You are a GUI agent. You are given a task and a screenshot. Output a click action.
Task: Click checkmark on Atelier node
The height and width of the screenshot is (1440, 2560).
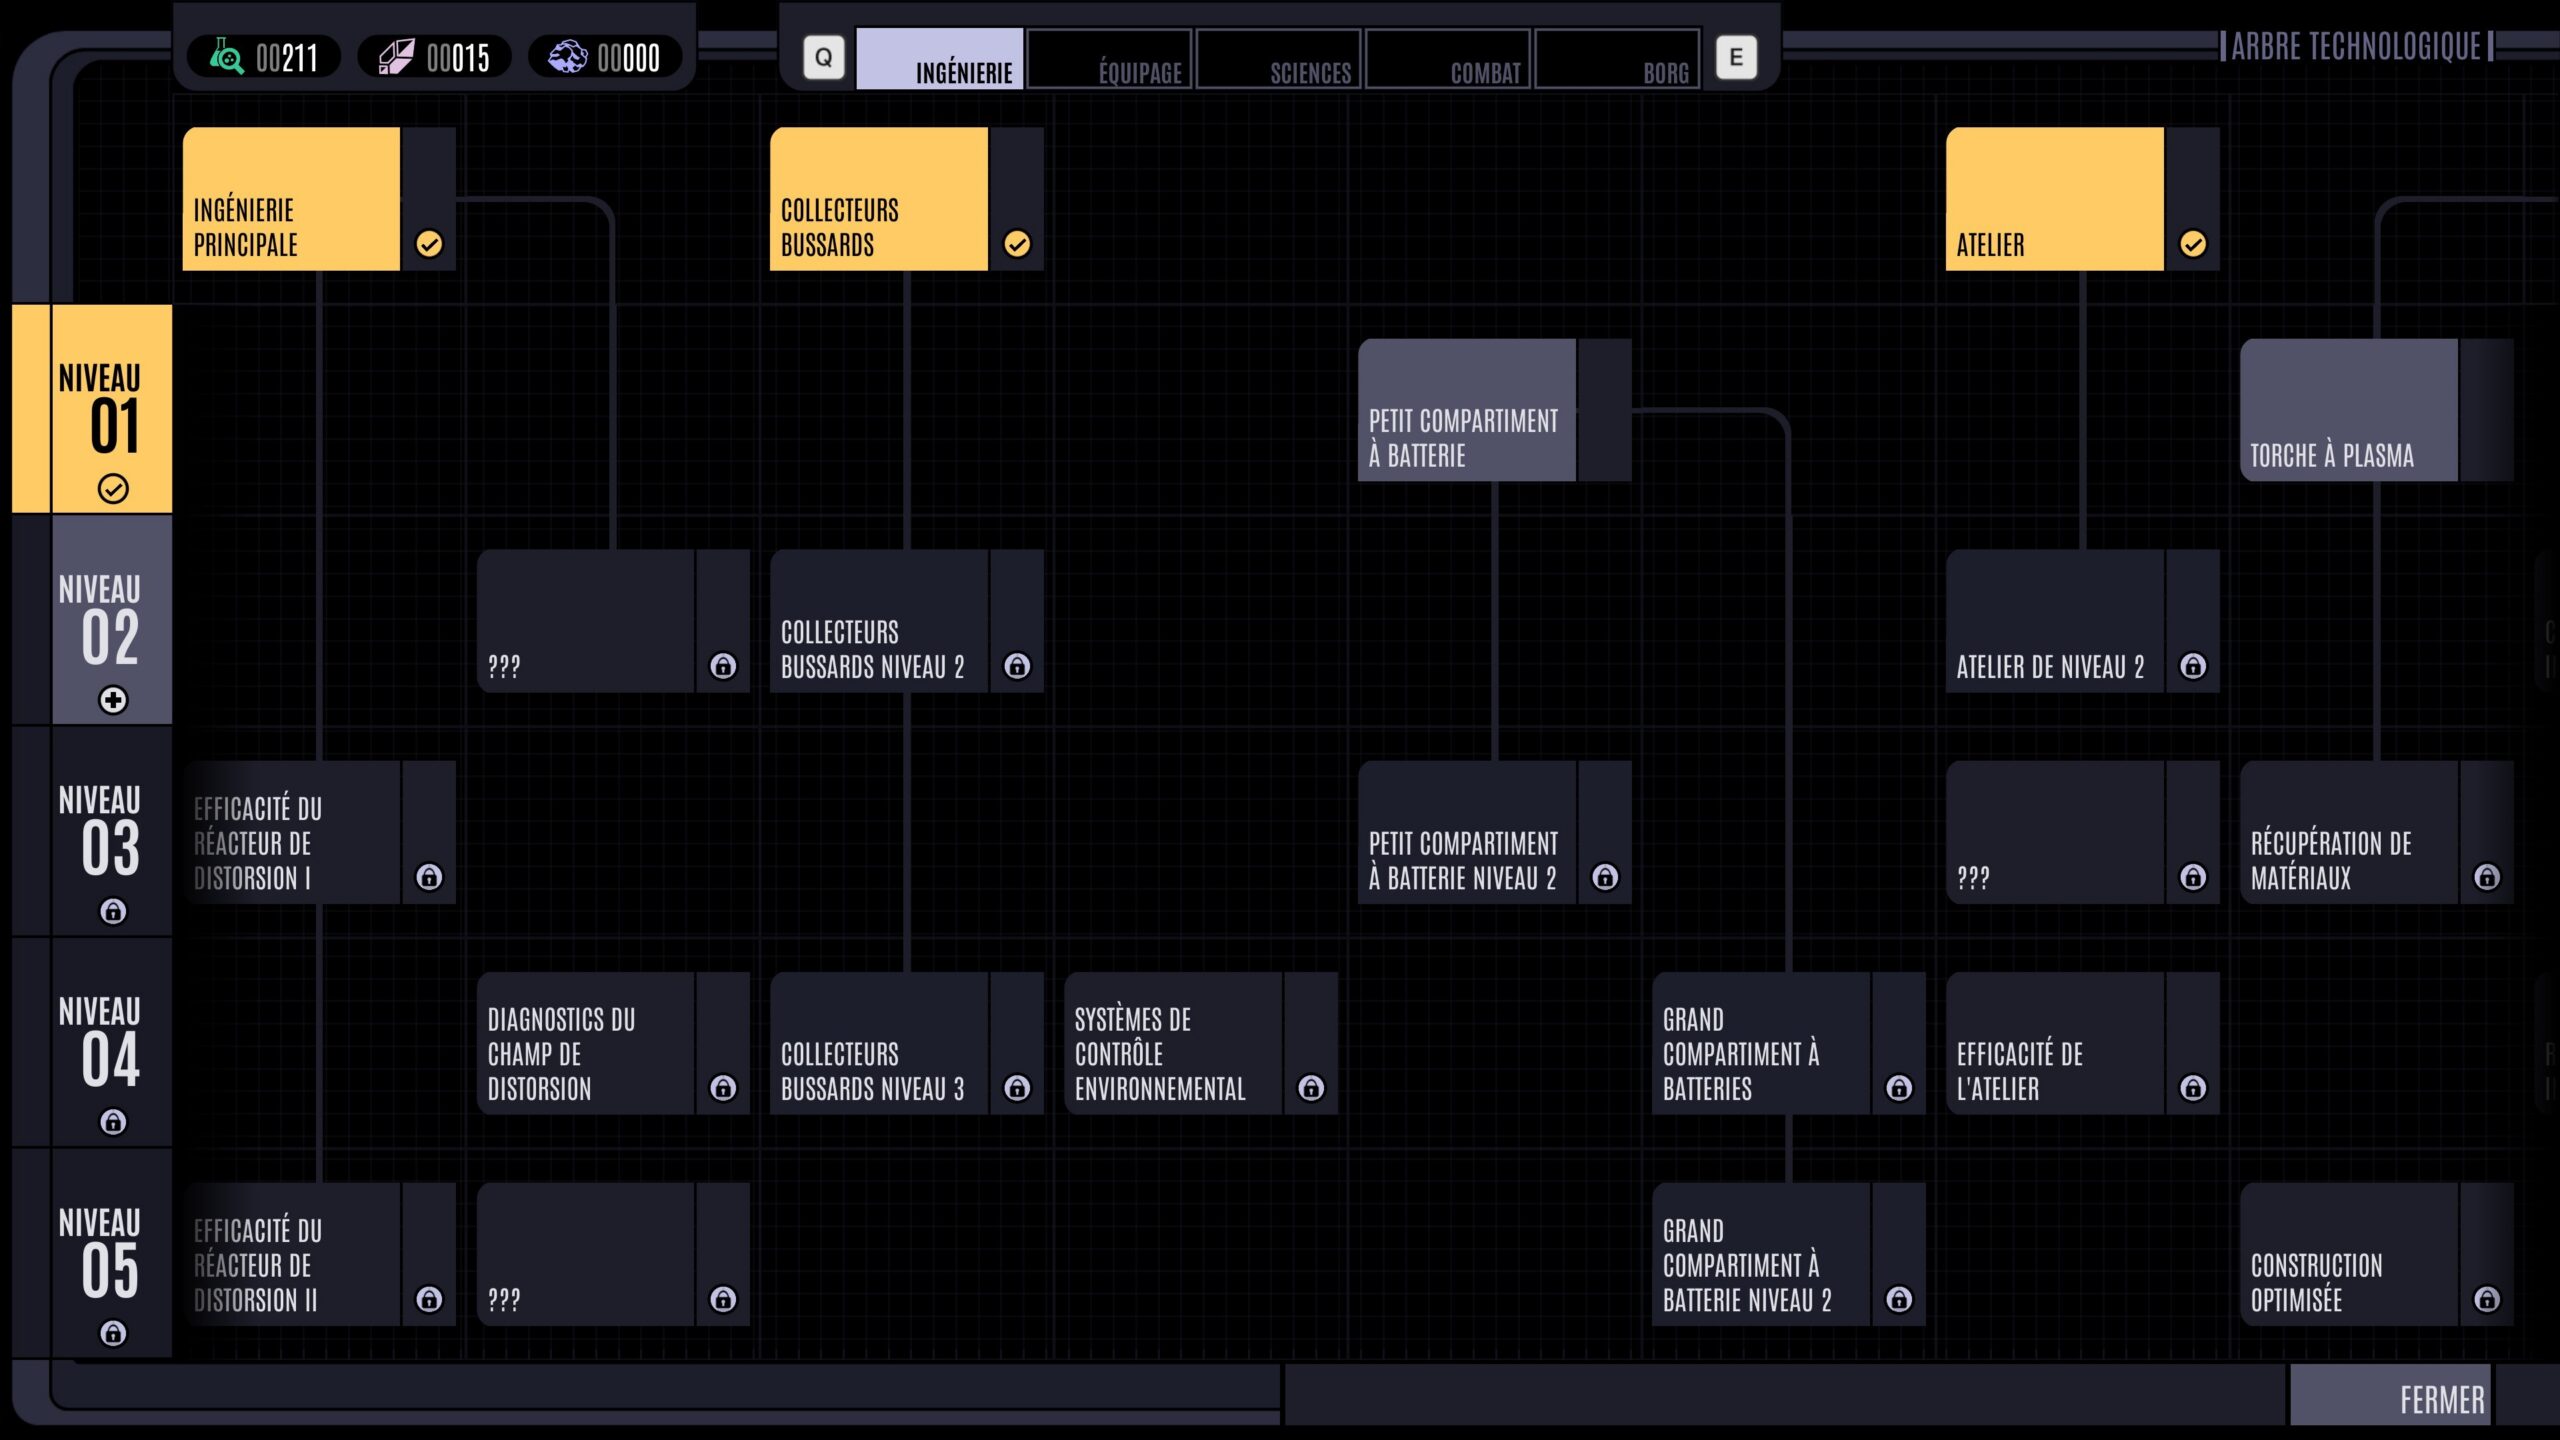pyautogui.click(x=2192, y=244)
